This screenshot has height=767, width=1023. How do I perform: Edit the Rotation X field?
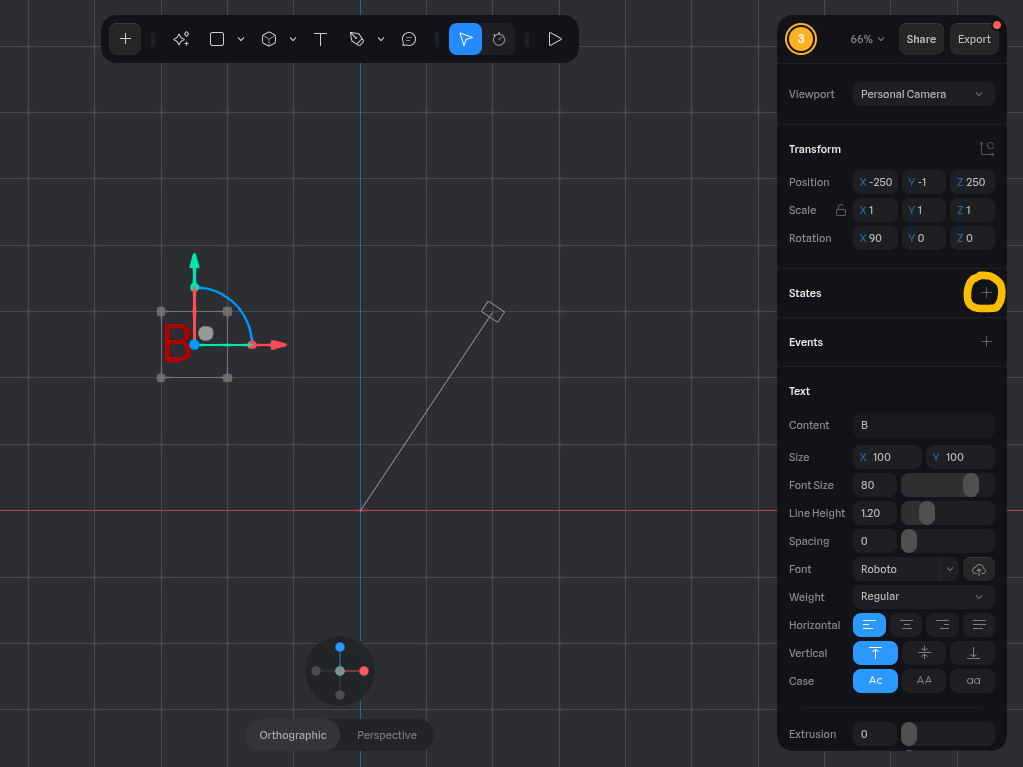point(875,238)
